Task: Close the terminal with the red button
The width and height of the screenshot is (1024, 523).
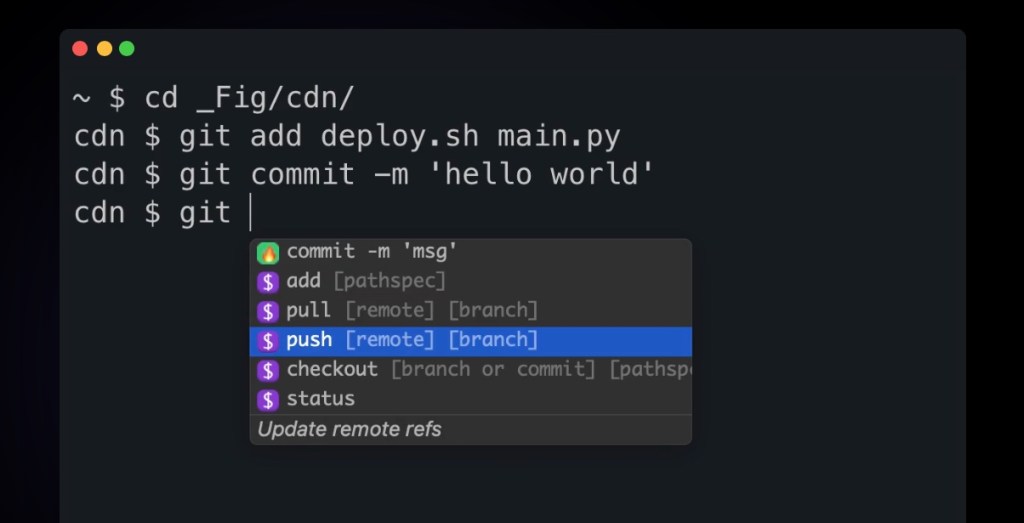Action: [81, 48]
